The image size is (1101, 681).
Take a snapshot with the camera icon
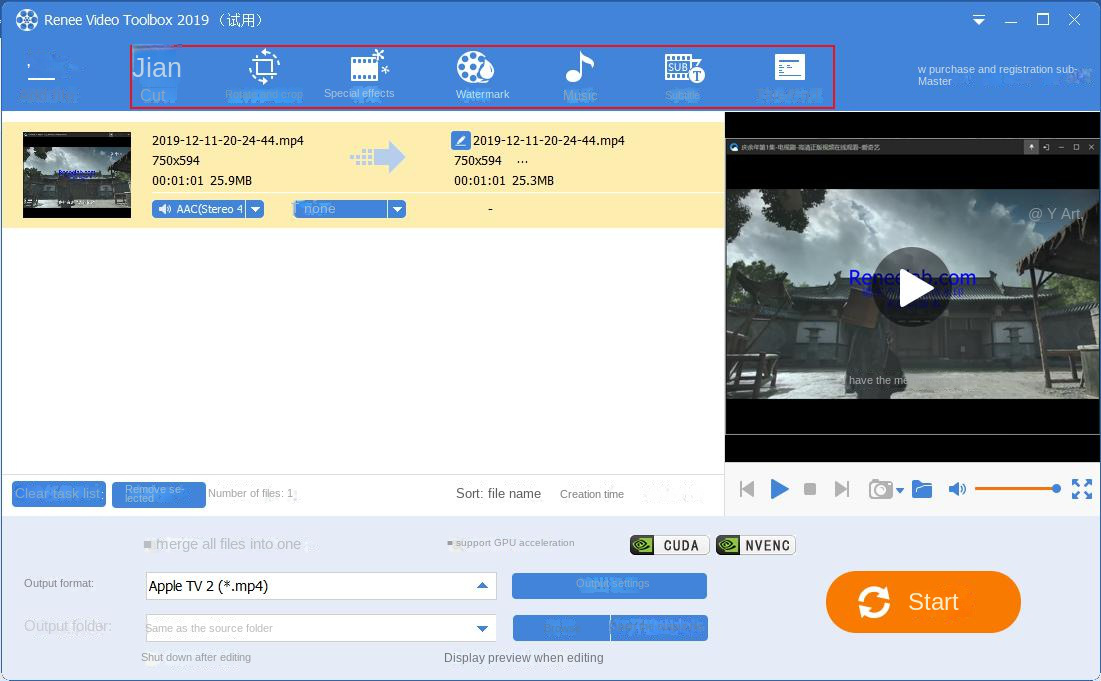coord(878,489)
